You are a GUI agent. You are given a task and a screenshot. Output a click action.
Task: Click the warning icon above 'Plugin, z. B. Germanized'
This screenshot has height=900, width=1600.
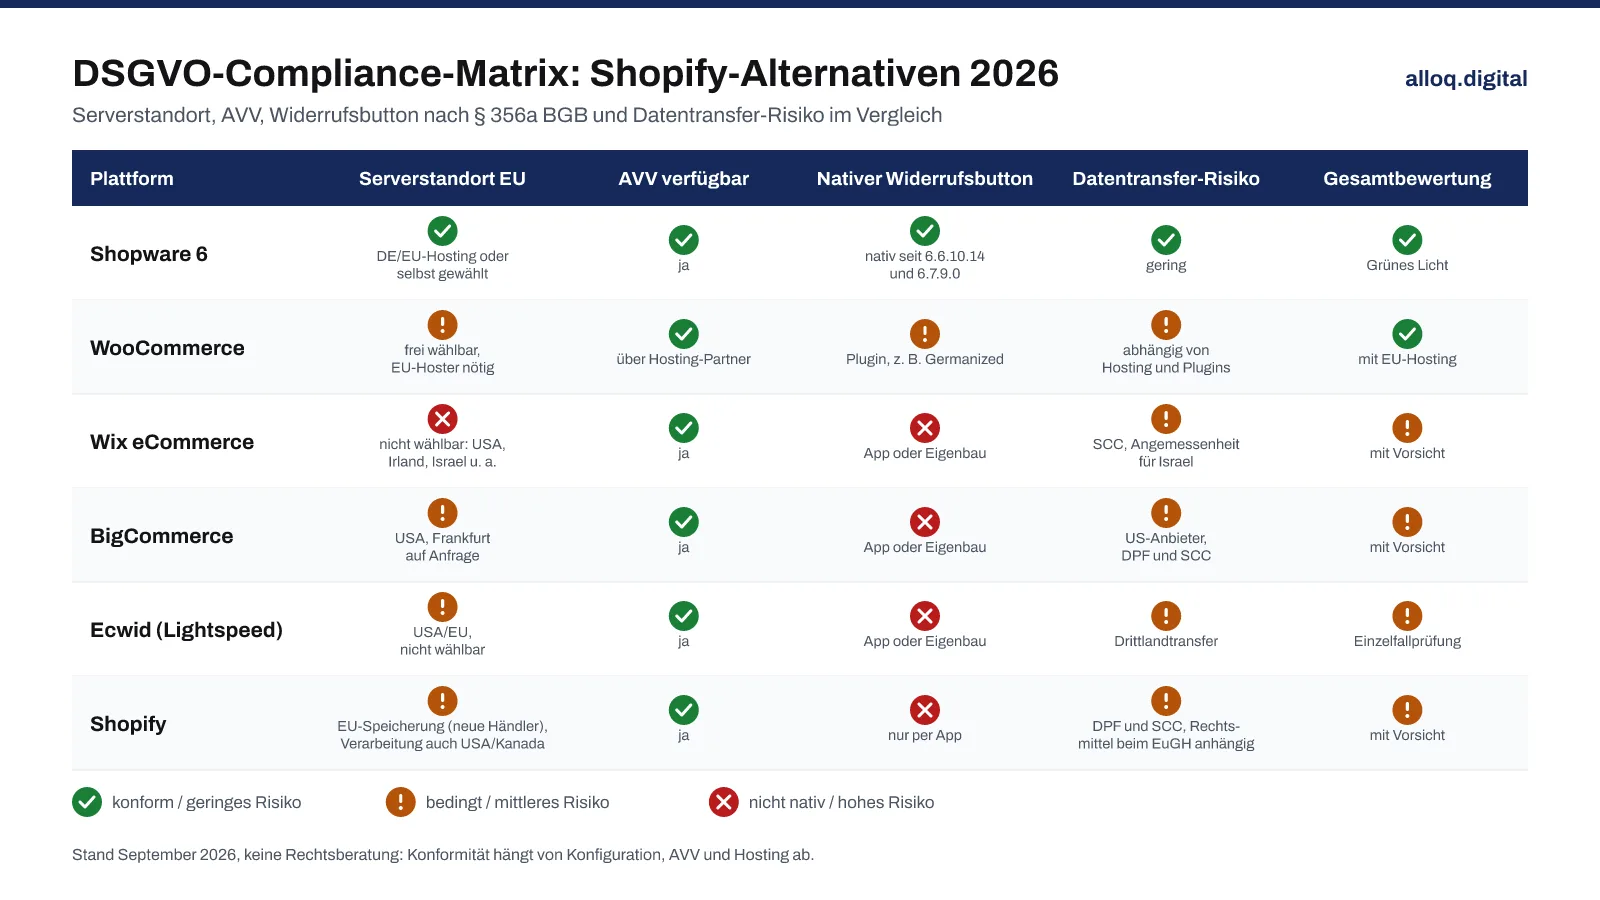click(x=925, y=334)
